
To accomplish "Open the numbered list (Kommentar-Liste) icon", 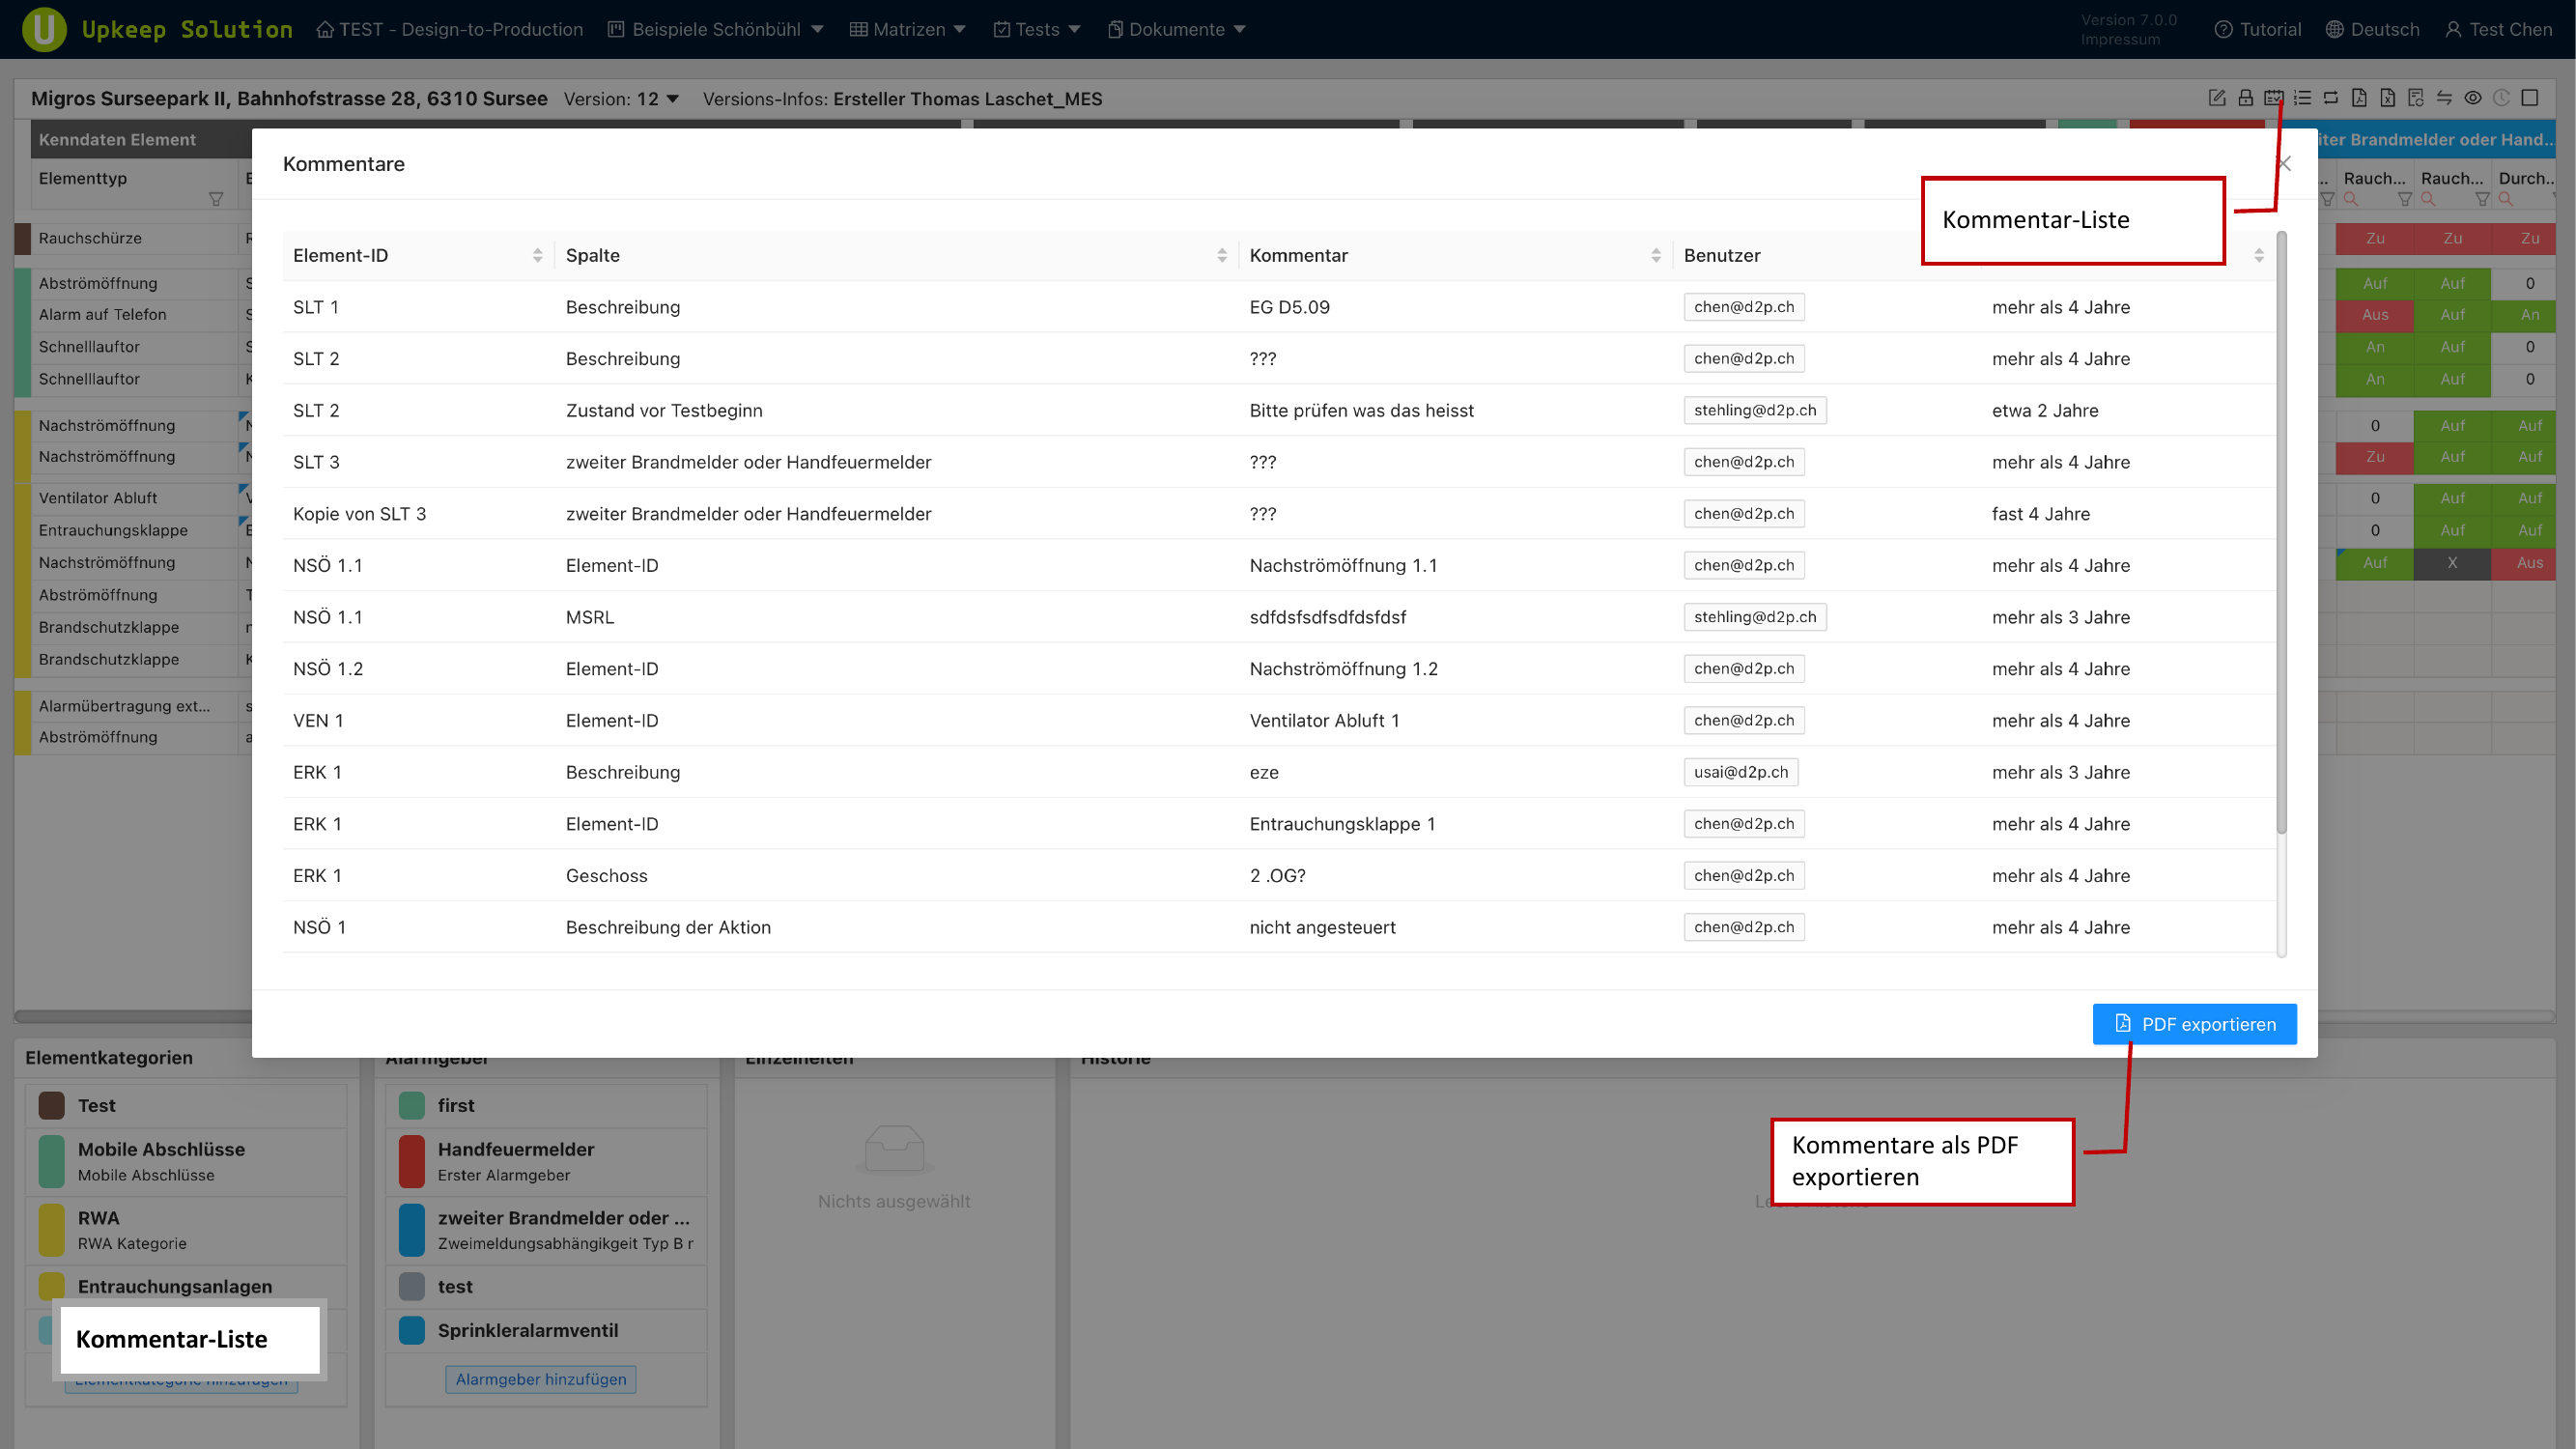I will pyautogui.click(x=2303, y=98).
